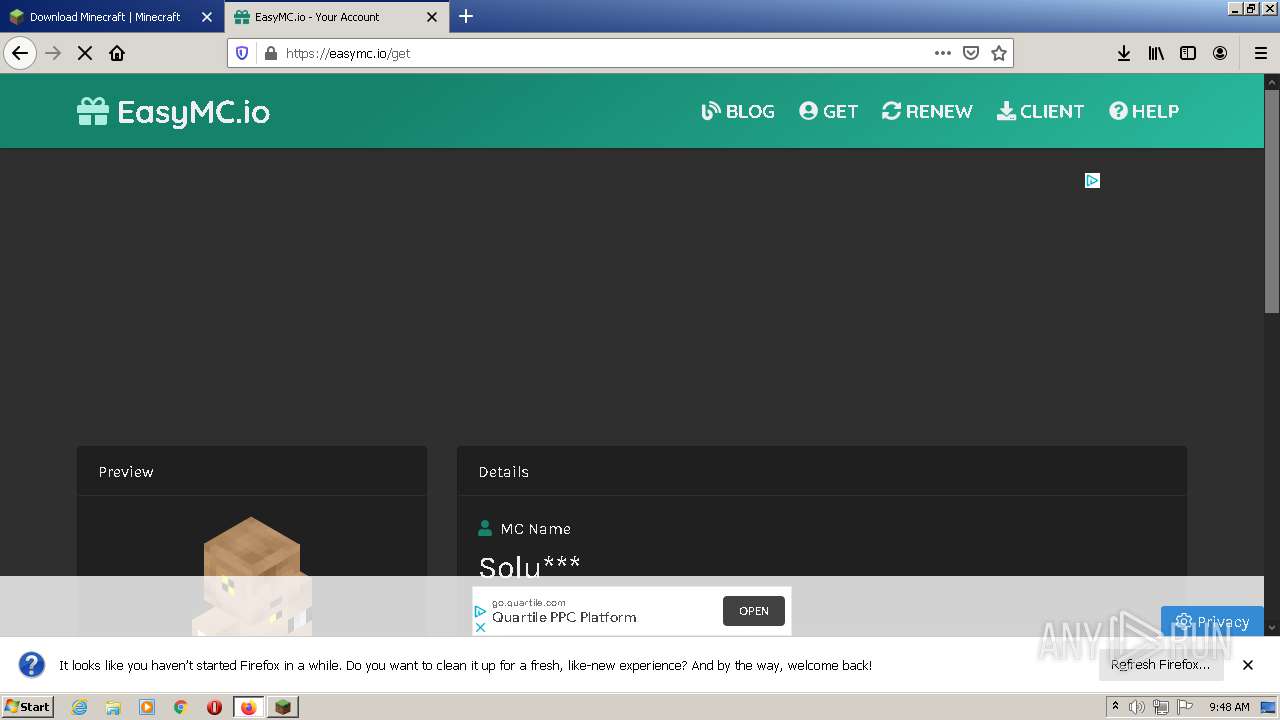Open the Privacy settings button
The image size is (1280, 720).
click(1212, 621)
